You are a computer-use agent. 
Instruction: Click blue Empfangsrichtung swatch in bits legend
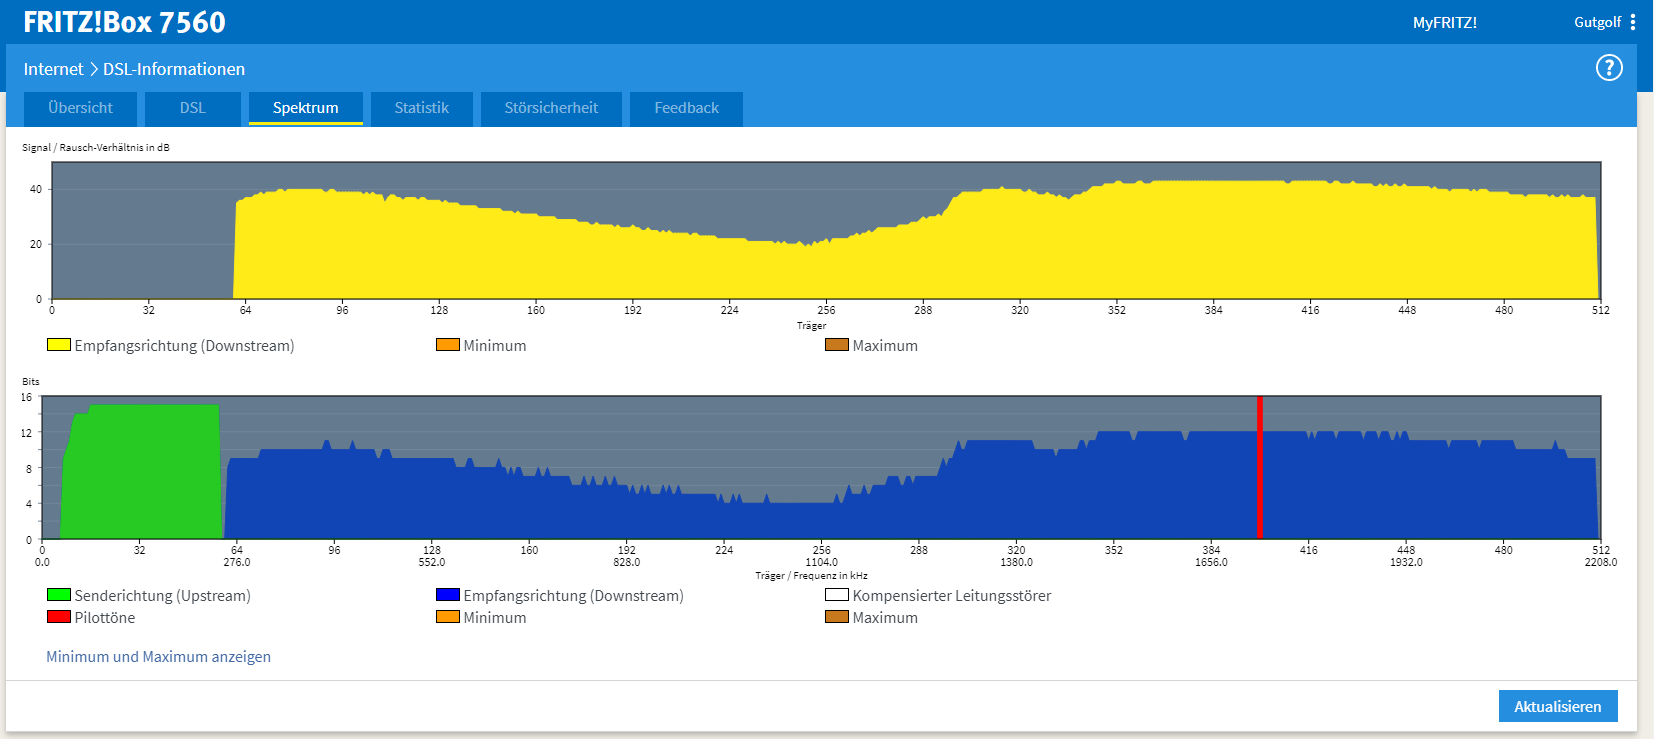click(x=448, y=595)
